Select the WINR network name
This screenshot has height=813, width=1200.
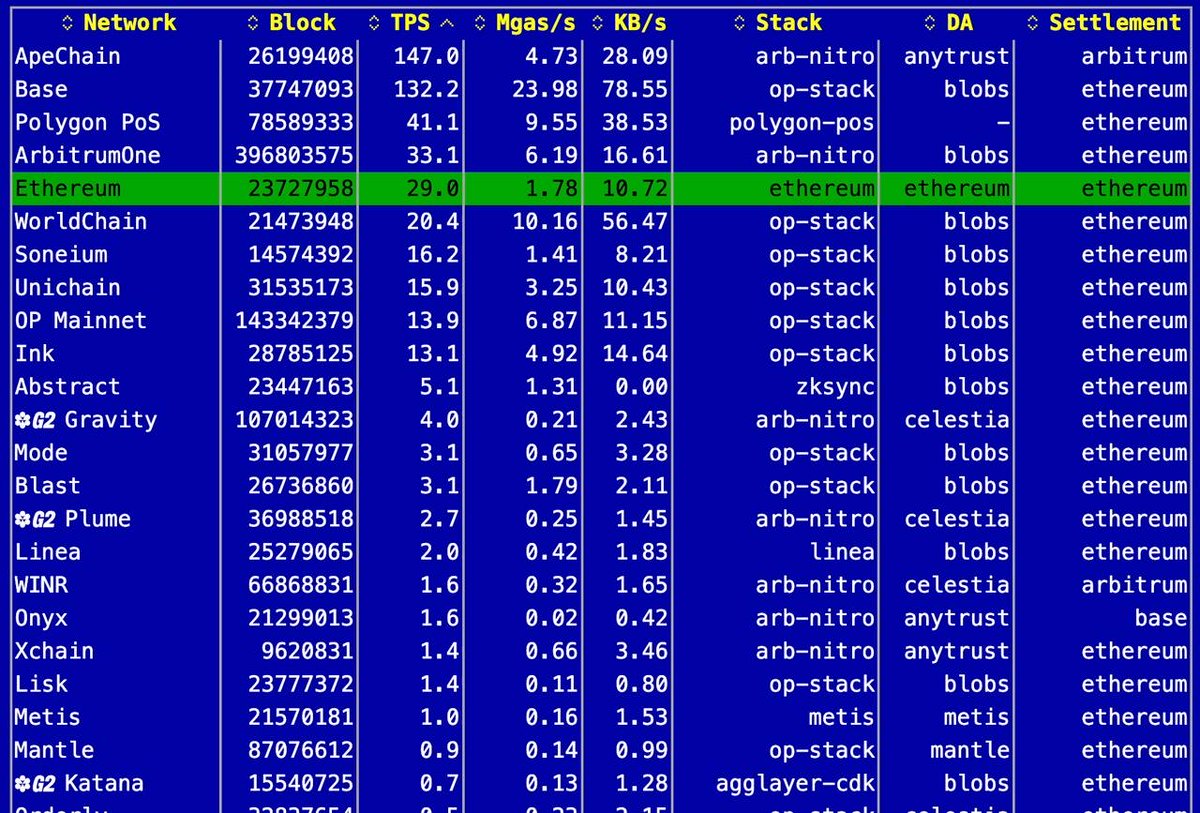pyautogui.click(x=41, y=585)
